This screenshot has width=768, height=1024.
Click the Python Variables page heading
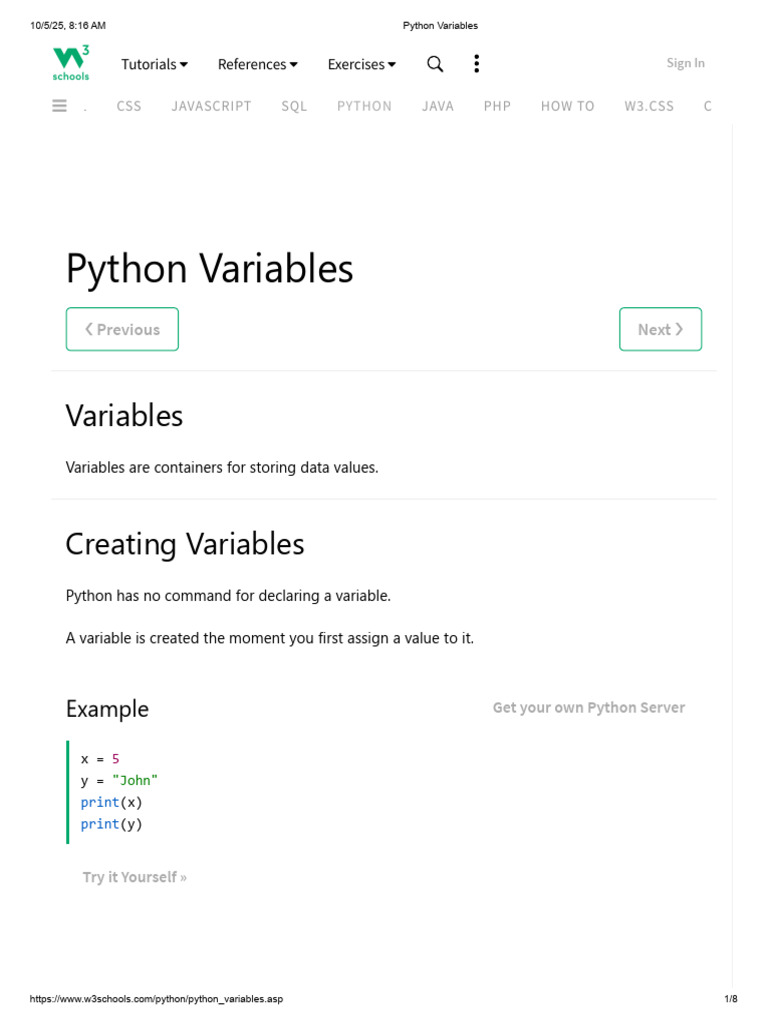pos(209,268)
